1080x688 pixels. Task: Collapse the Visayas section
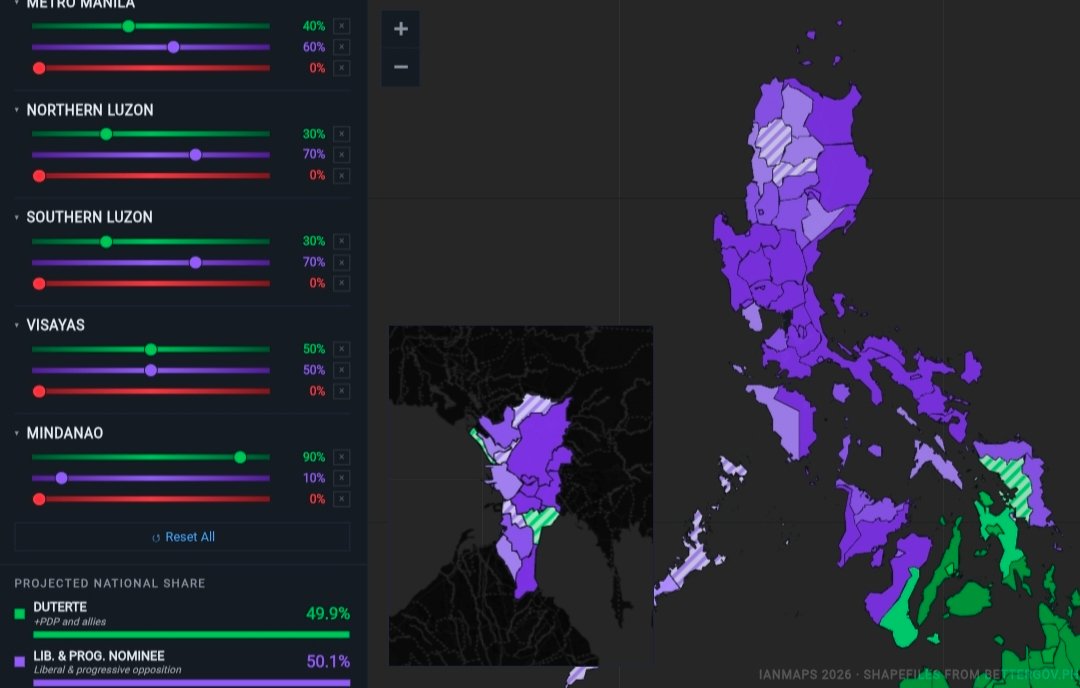(x=17, y=325)
